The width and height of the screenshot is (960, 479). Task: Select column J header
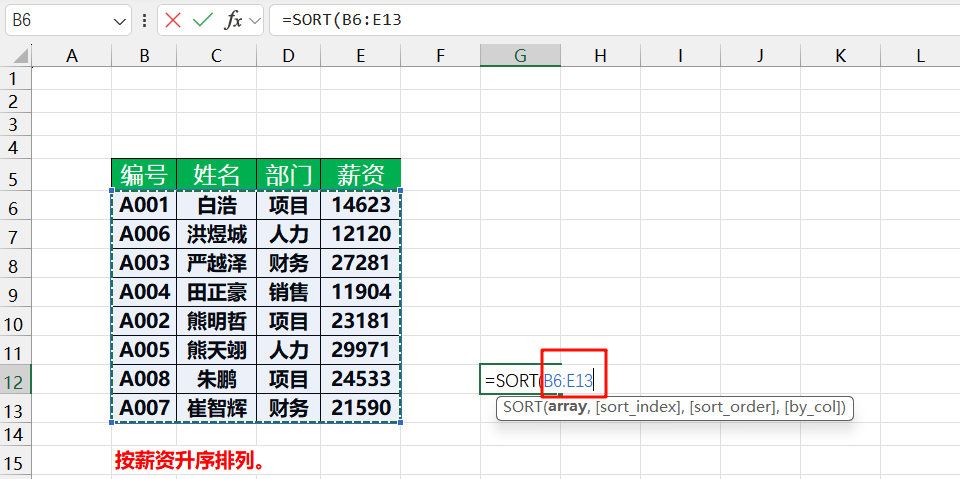coord(760,56)
